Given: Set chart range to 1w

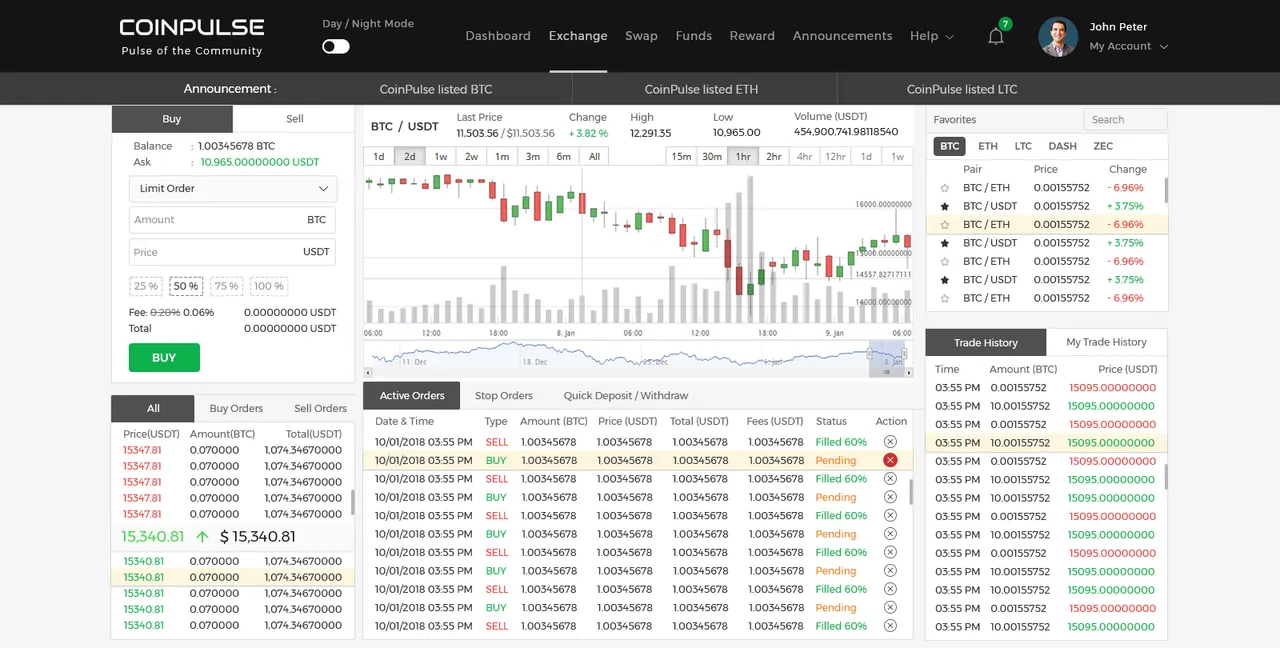Looking at the screenshot, I should 440,156.
